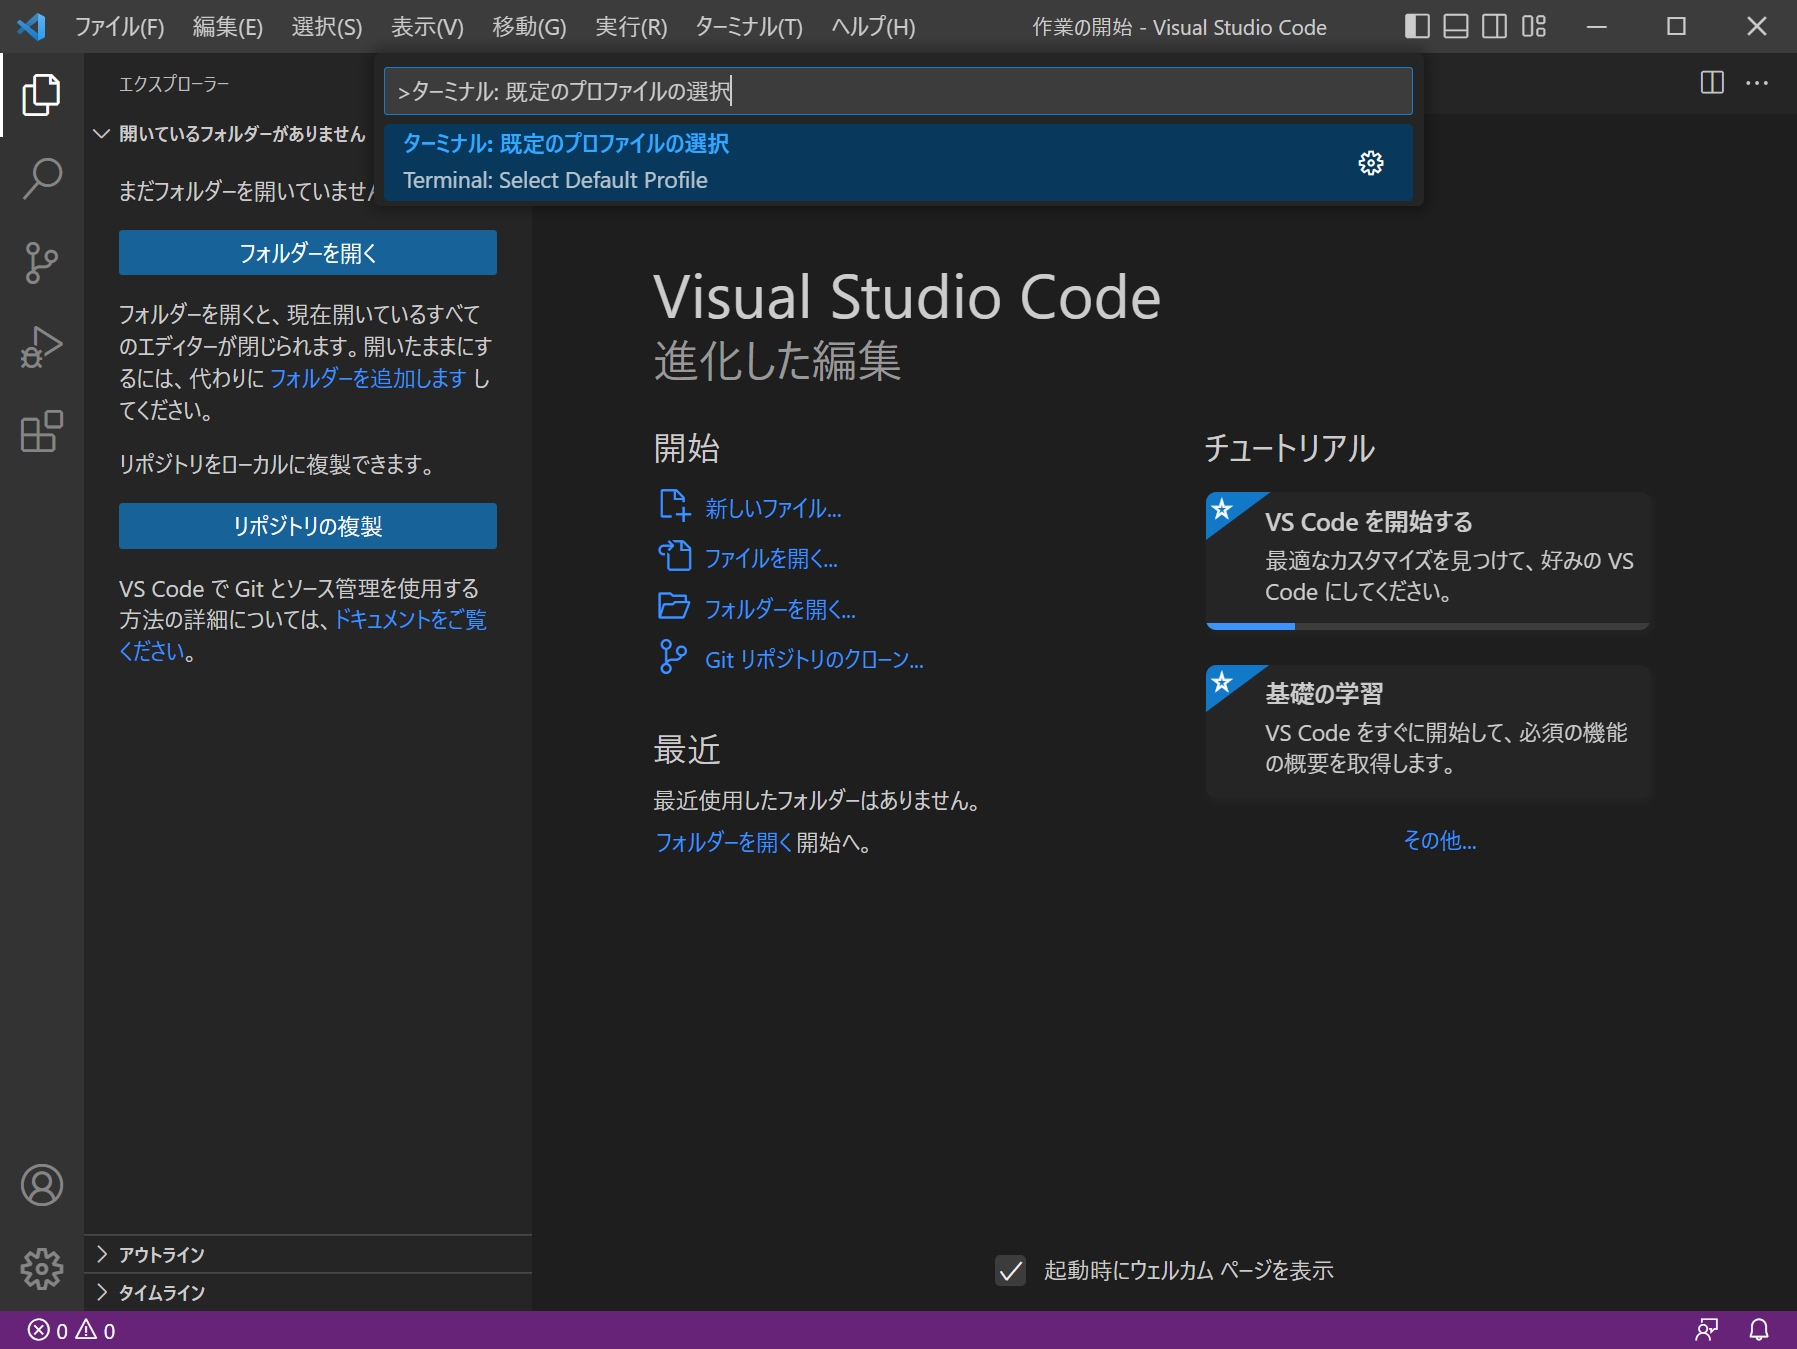Click その他... link under tutorials
The image size is (1797, 1349).
click(x=1440, y=840)
